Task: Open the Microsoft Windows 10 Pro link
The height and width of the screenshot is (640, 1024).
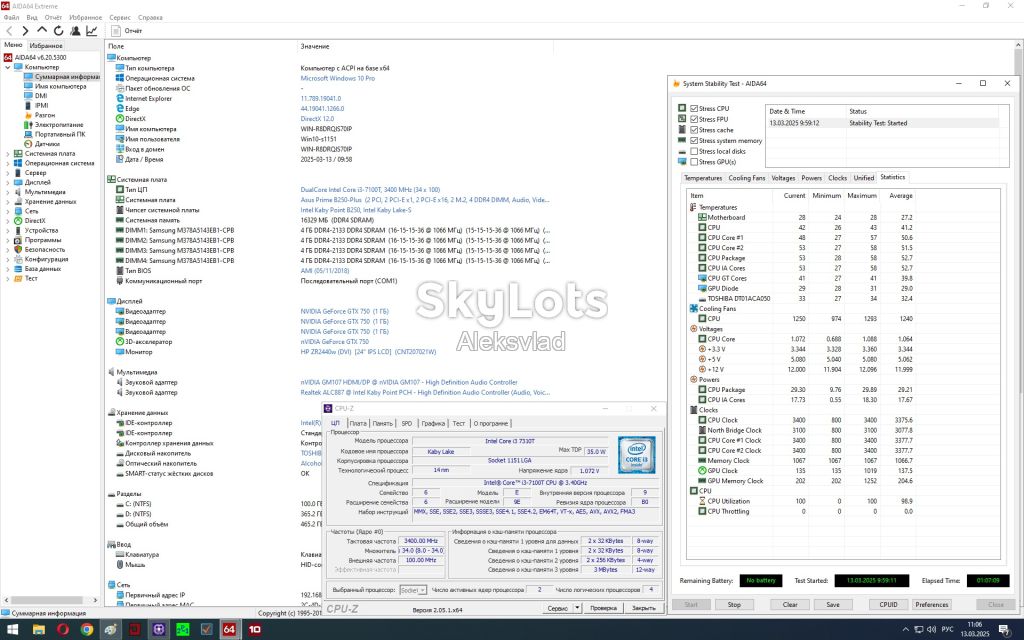Action: click(338, 78)
